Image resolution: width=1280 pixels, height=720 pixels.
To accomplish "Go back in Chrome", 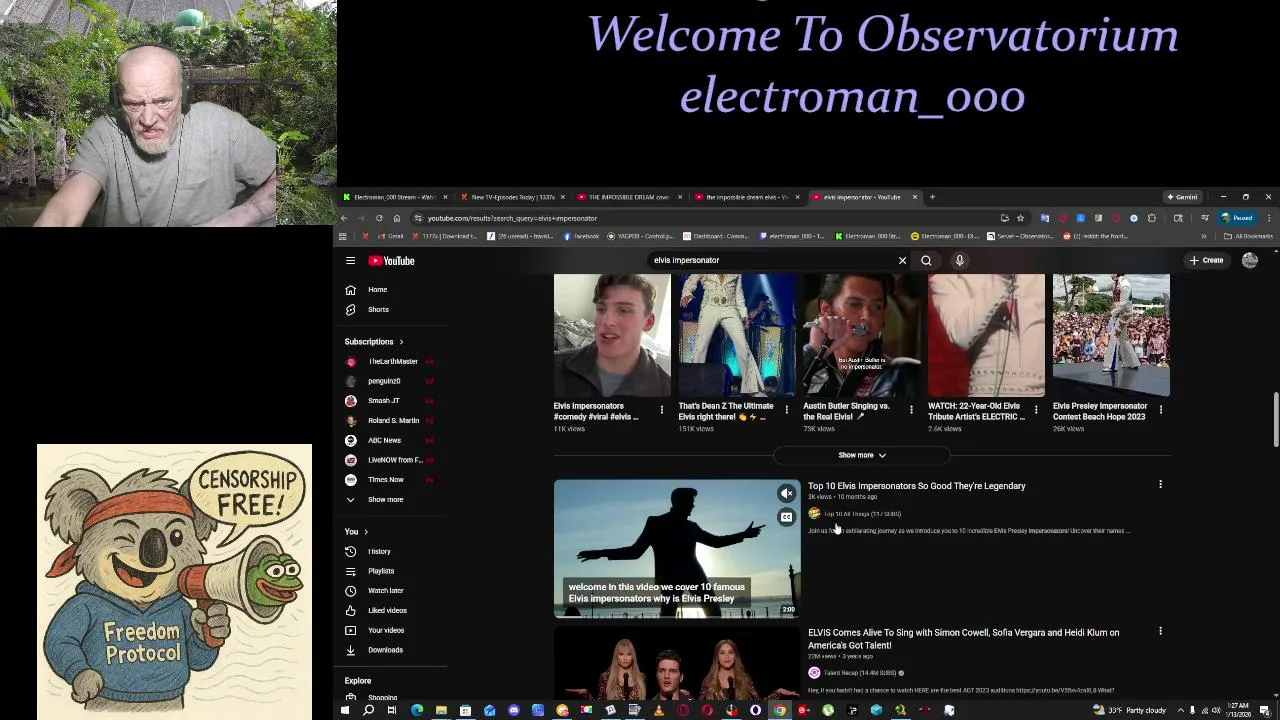I will pyautogui.click(x=344, y=218).
